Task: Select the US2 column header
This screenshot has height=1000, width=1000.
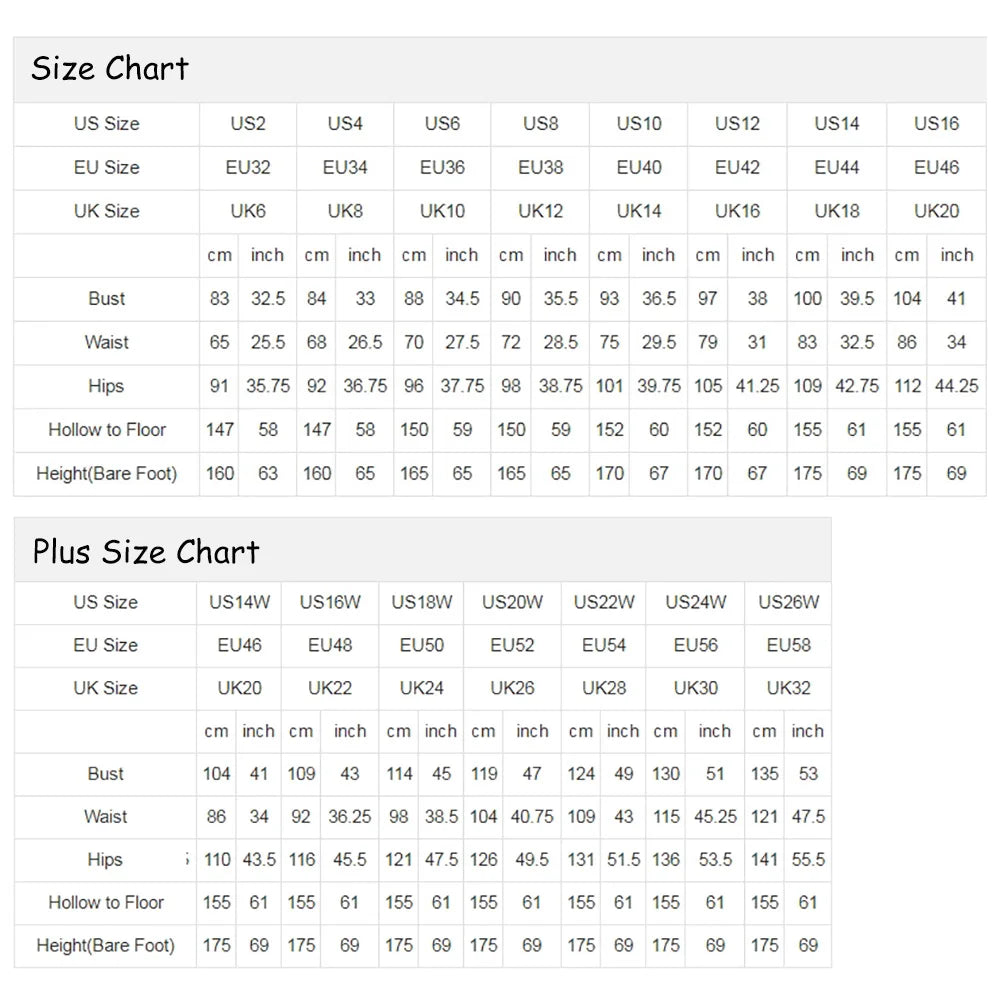Action: tap(248, 124)
